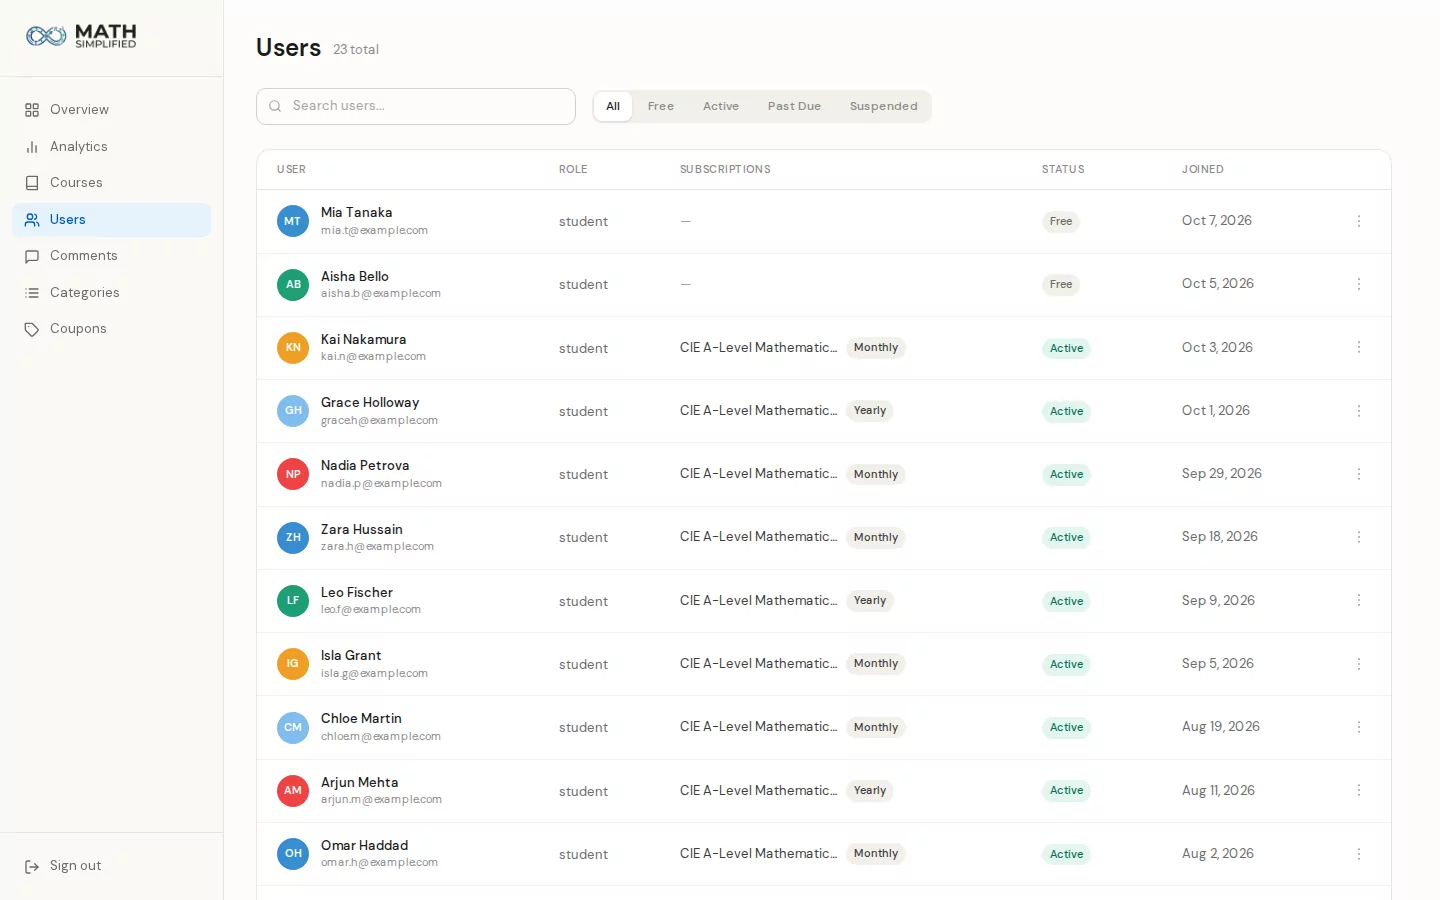
Task: Click the JOINED column header
Action: tap(1203, 169)
